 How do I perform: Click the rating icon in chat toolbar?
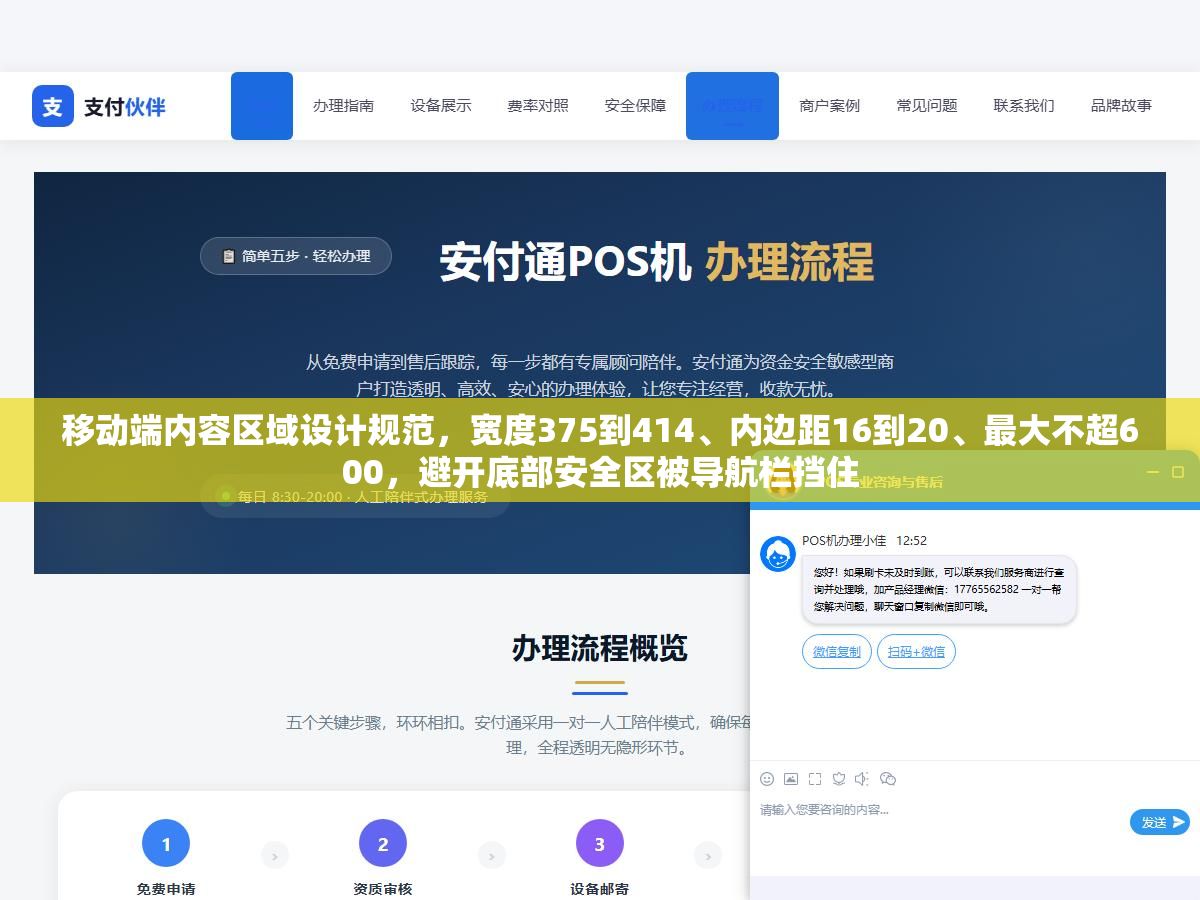click(839, 779)
